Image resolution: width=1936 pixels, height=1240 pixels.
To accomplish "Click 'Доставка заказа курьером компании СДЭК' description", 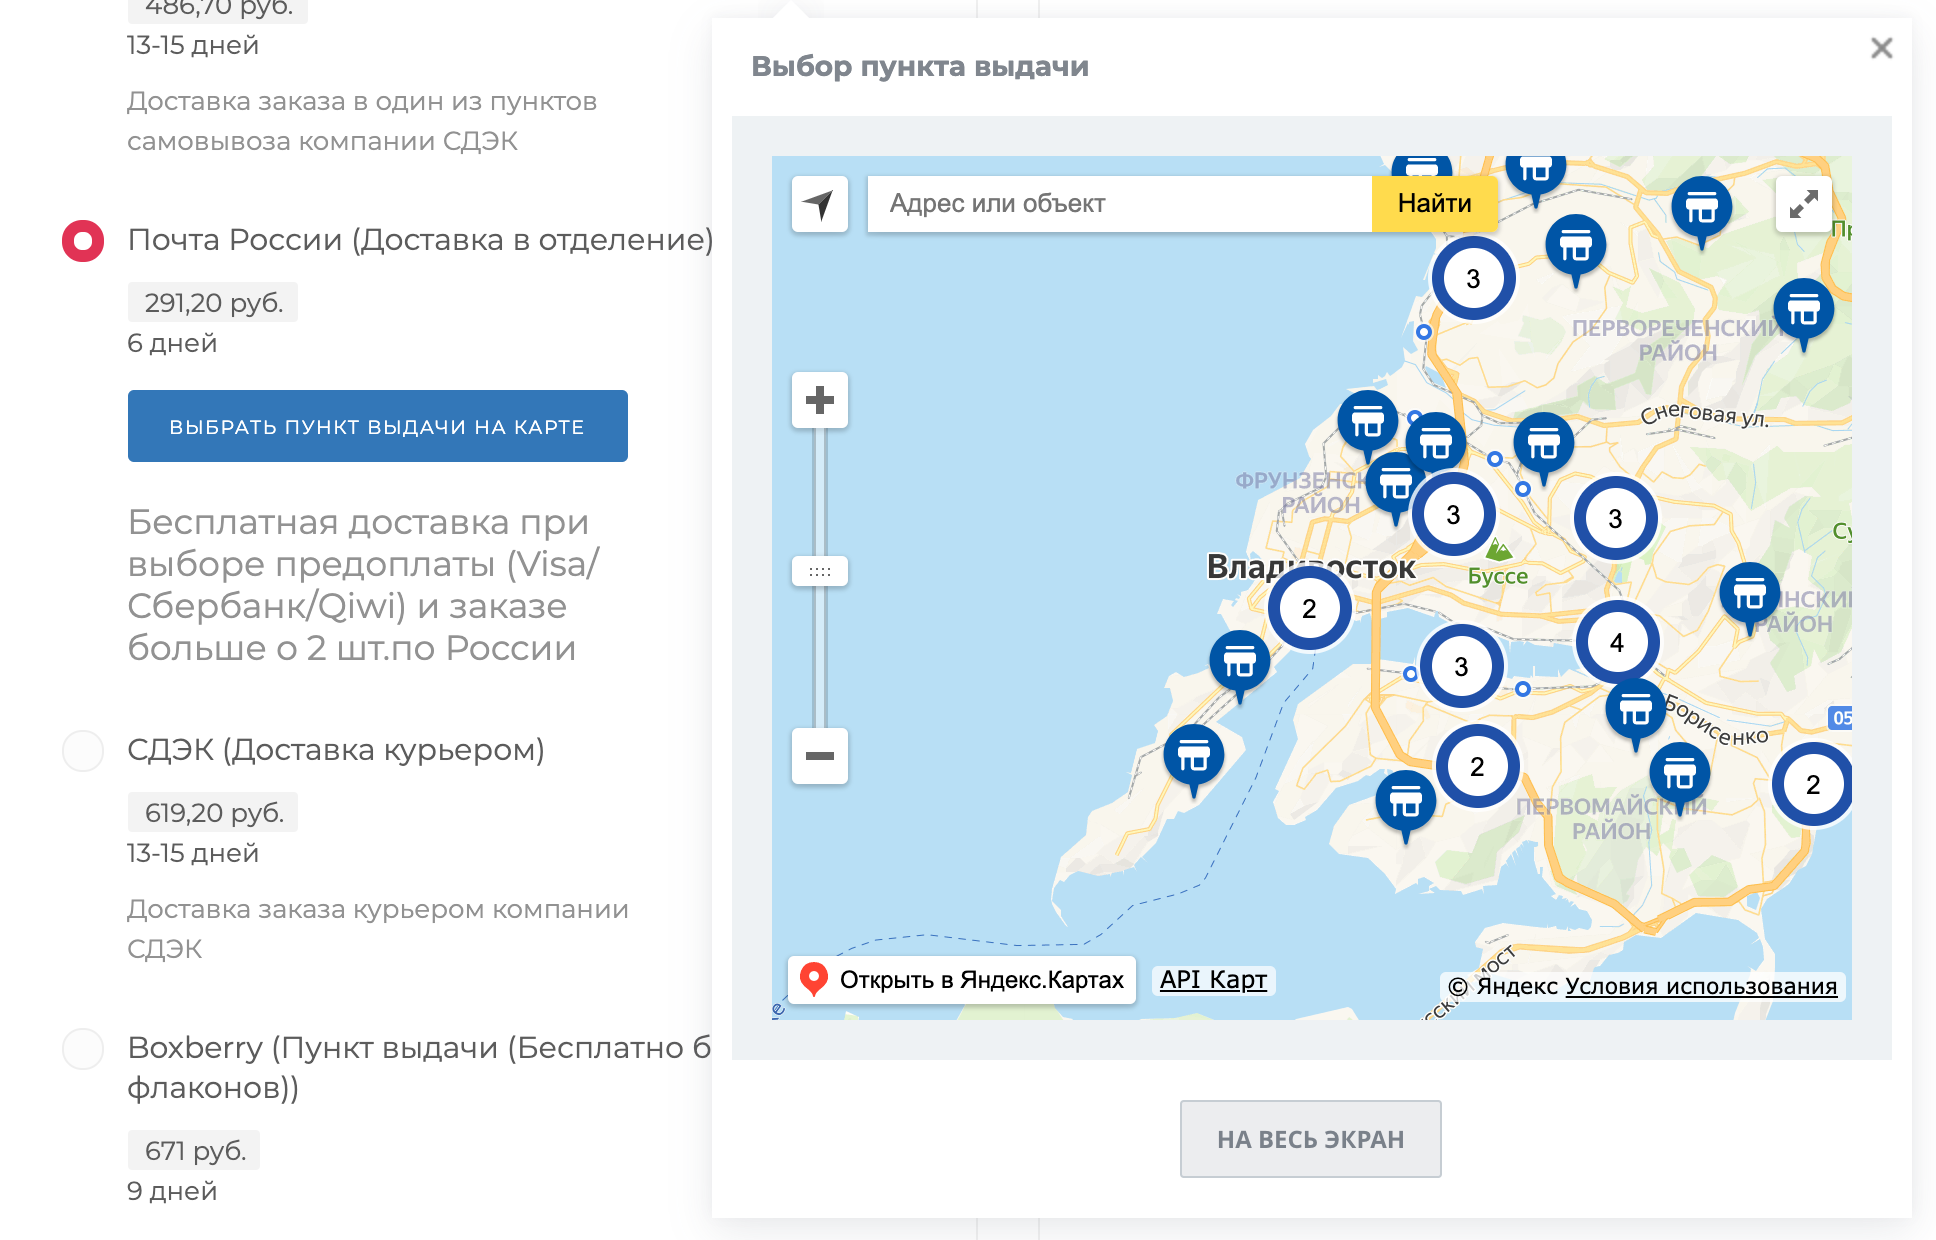I will pyautogui.click(x=378, y=929).
